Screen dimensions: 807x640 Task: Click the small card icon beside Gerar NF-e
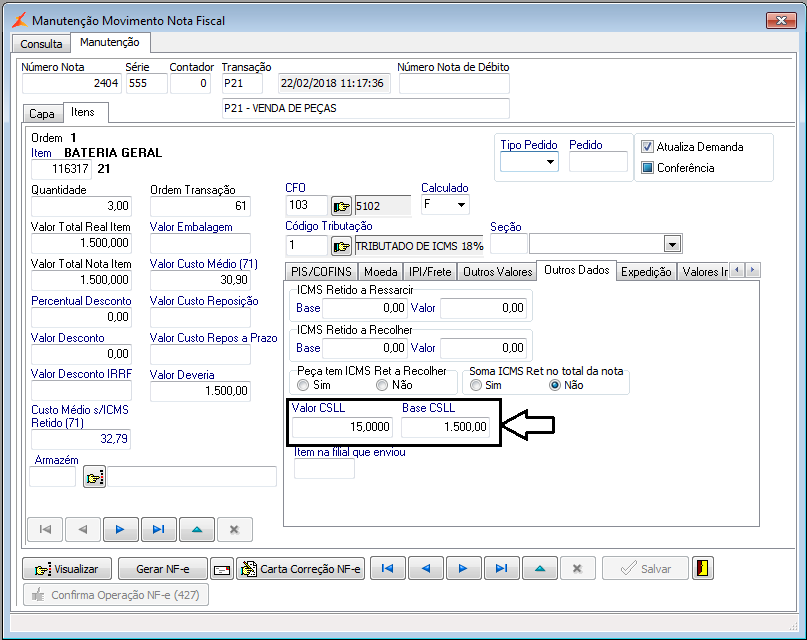pyautogui.click(x=222, y=569)
